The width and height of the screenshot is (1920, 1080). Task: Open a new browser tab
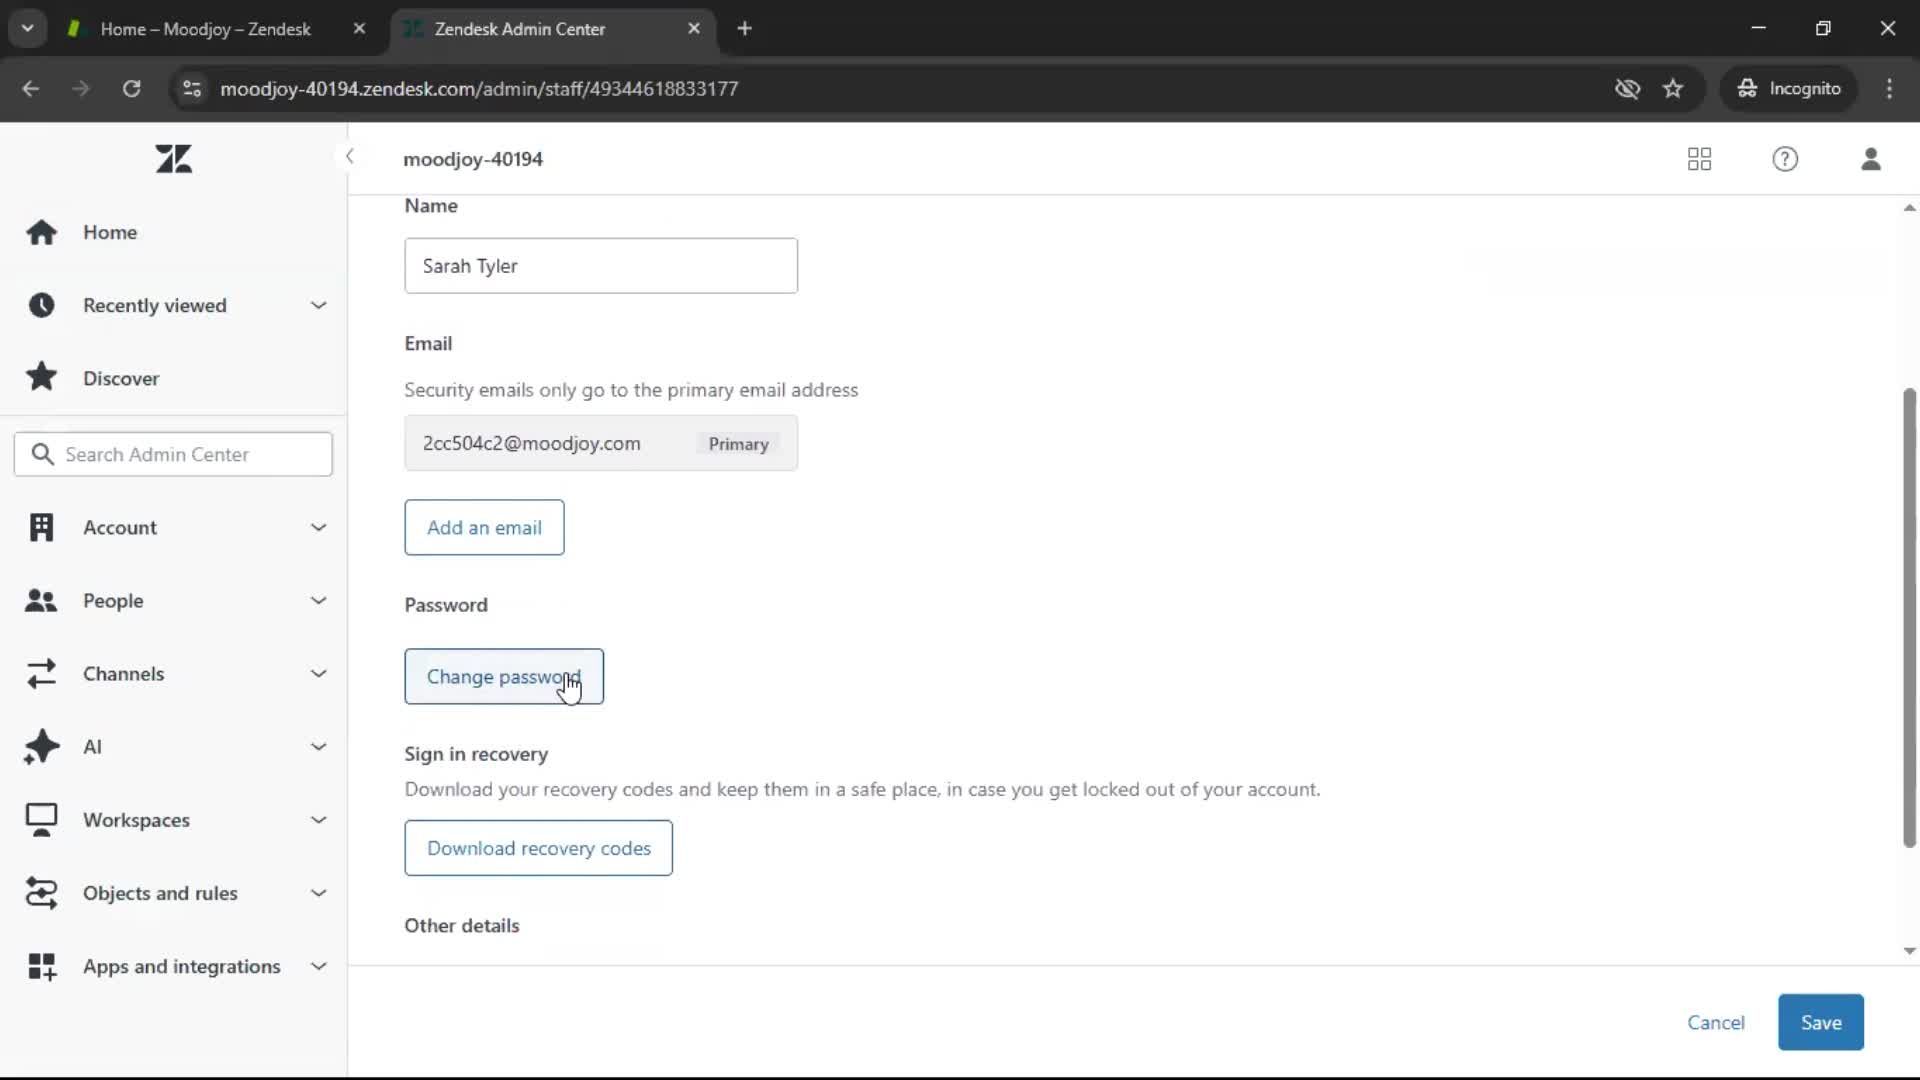point(744,29)
